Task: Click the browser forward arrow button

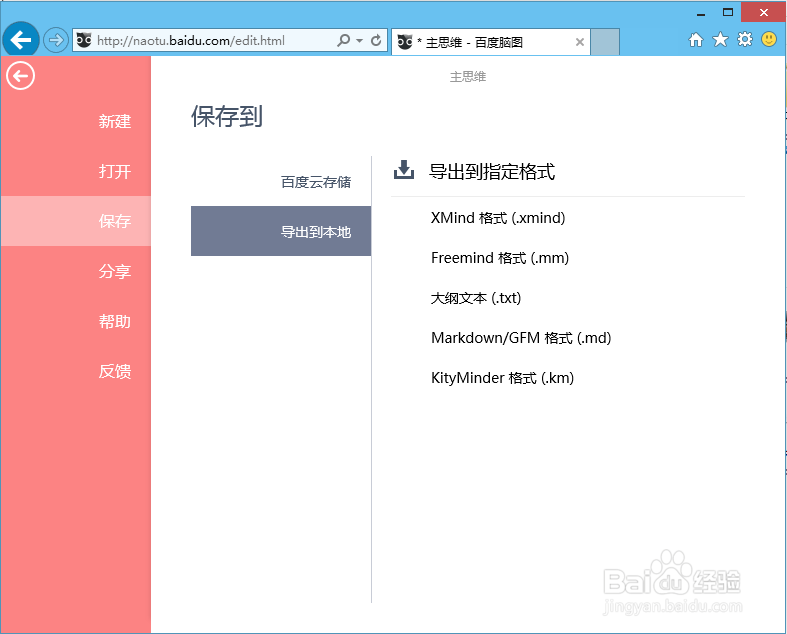Action: (55, 40)
